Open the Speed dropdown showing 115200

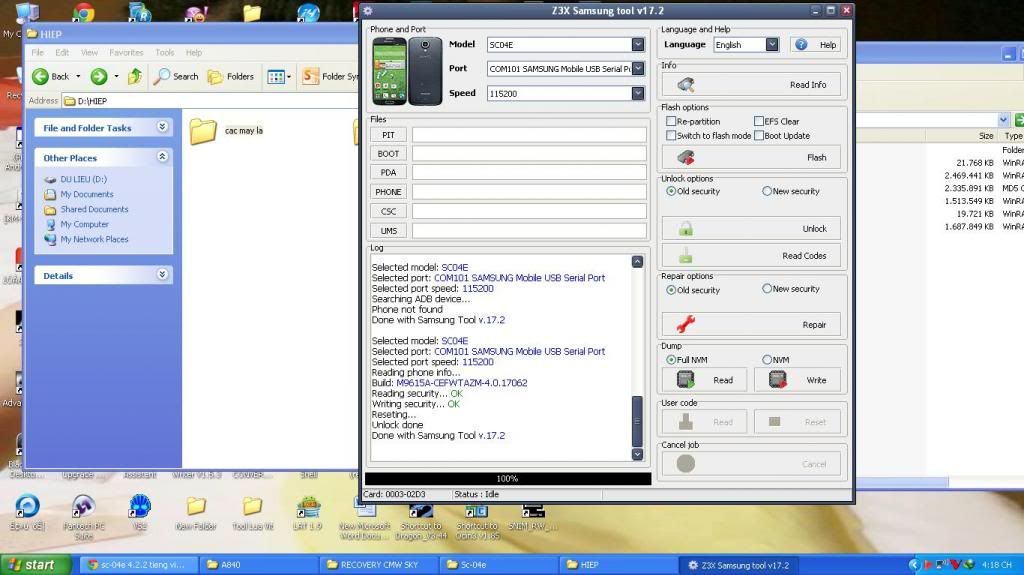[x=638, y=93]
